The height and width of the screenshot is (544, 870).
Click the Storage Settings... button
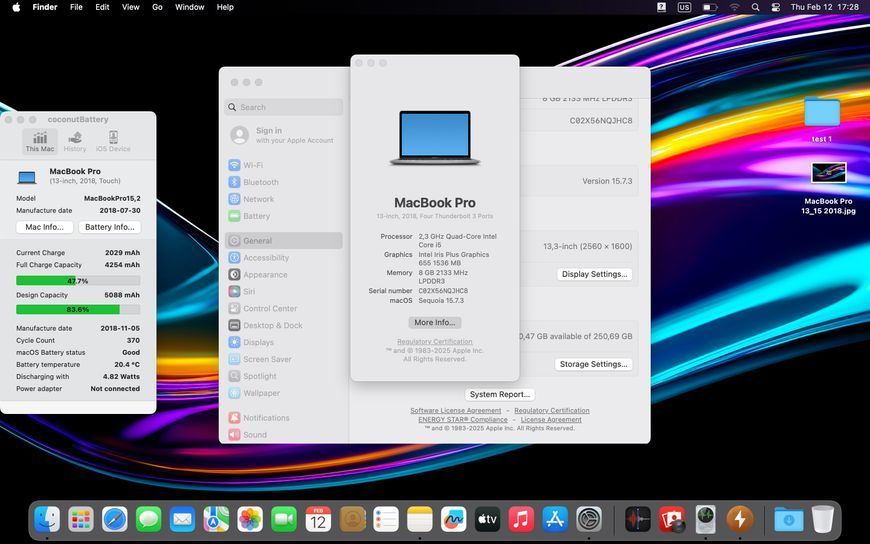pyautogui.click(x=593, y=364)
